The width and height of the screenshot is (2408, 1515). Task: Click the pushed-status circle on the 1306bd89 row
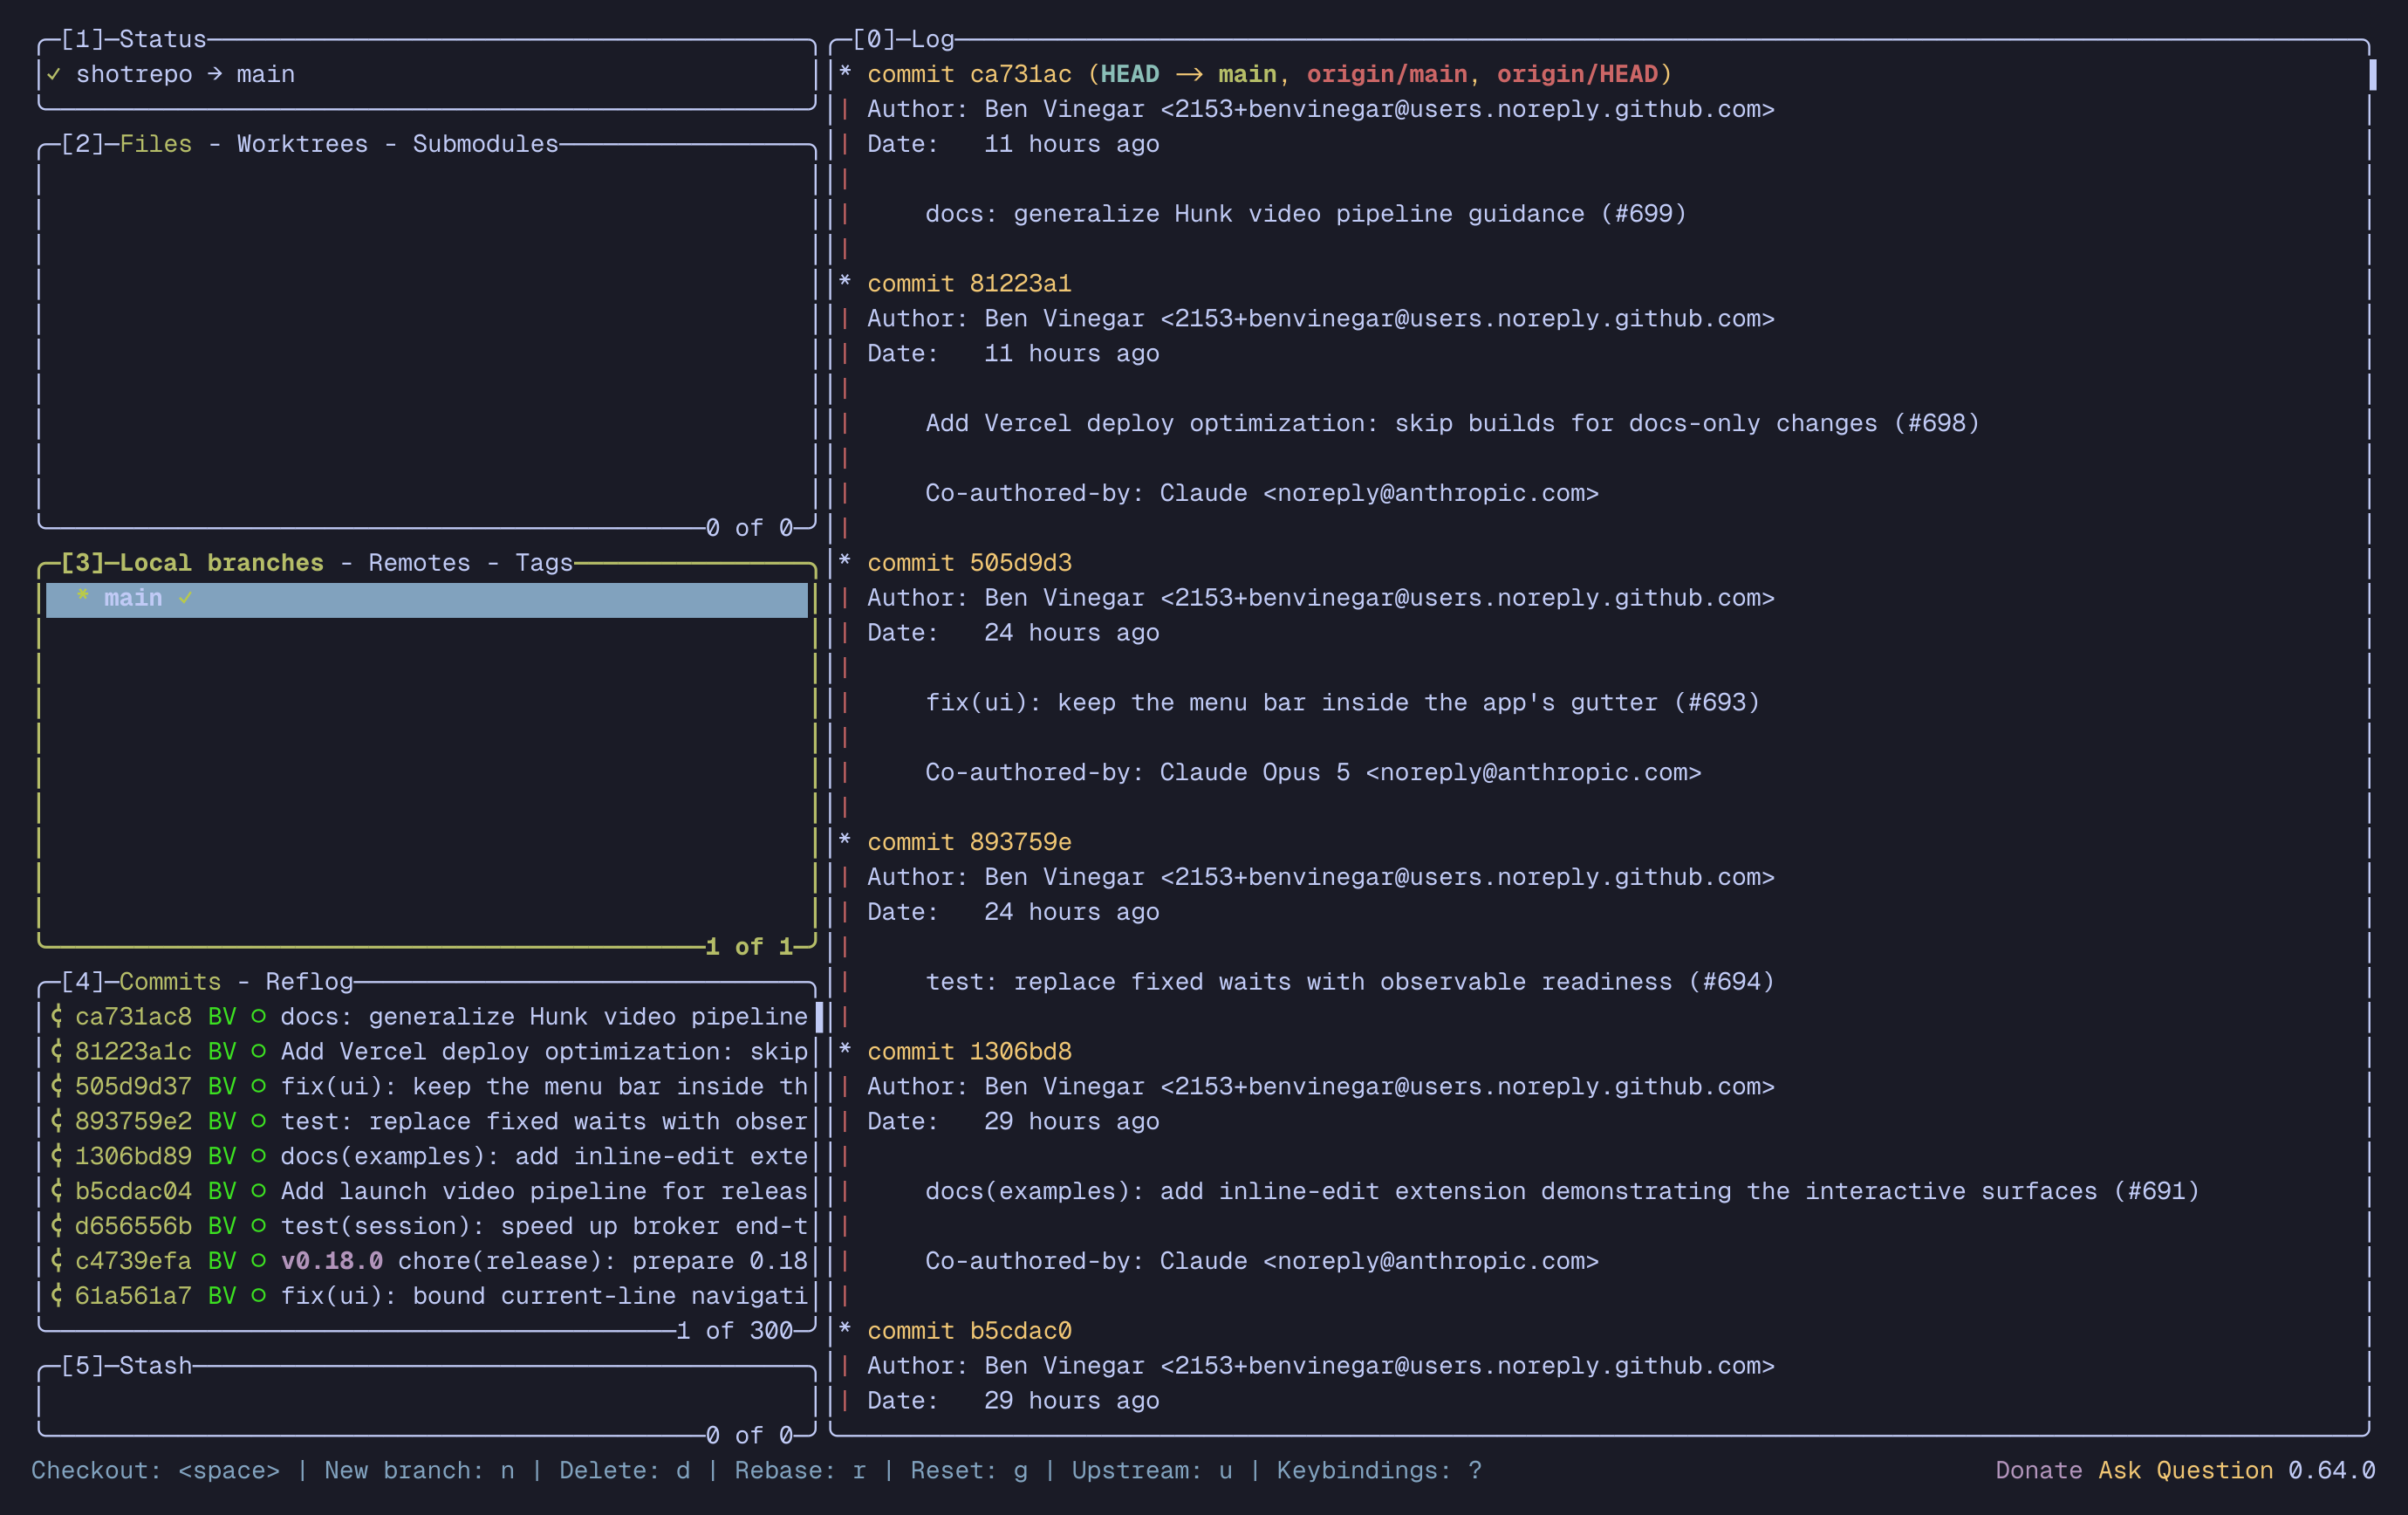258,1157
